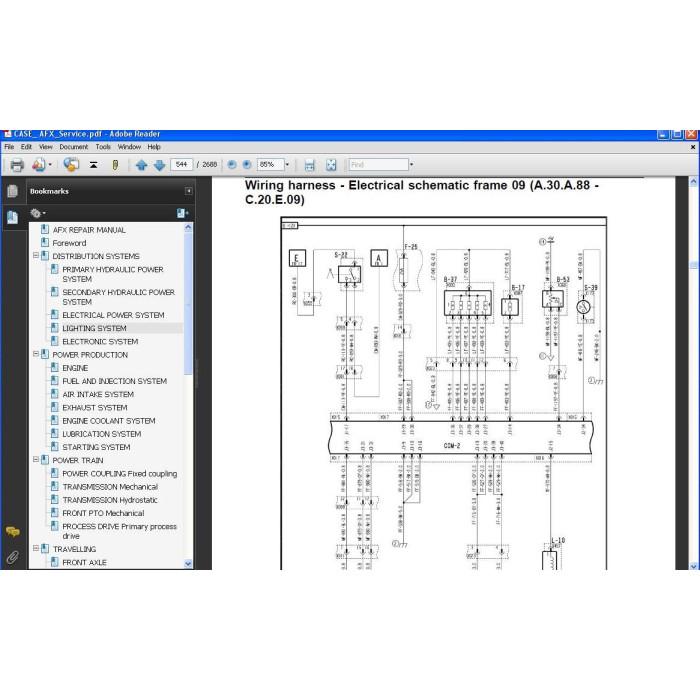Select ELECTRONIC SYSTEM bookmark
700x700 pixels.
[x=100, y=342]
